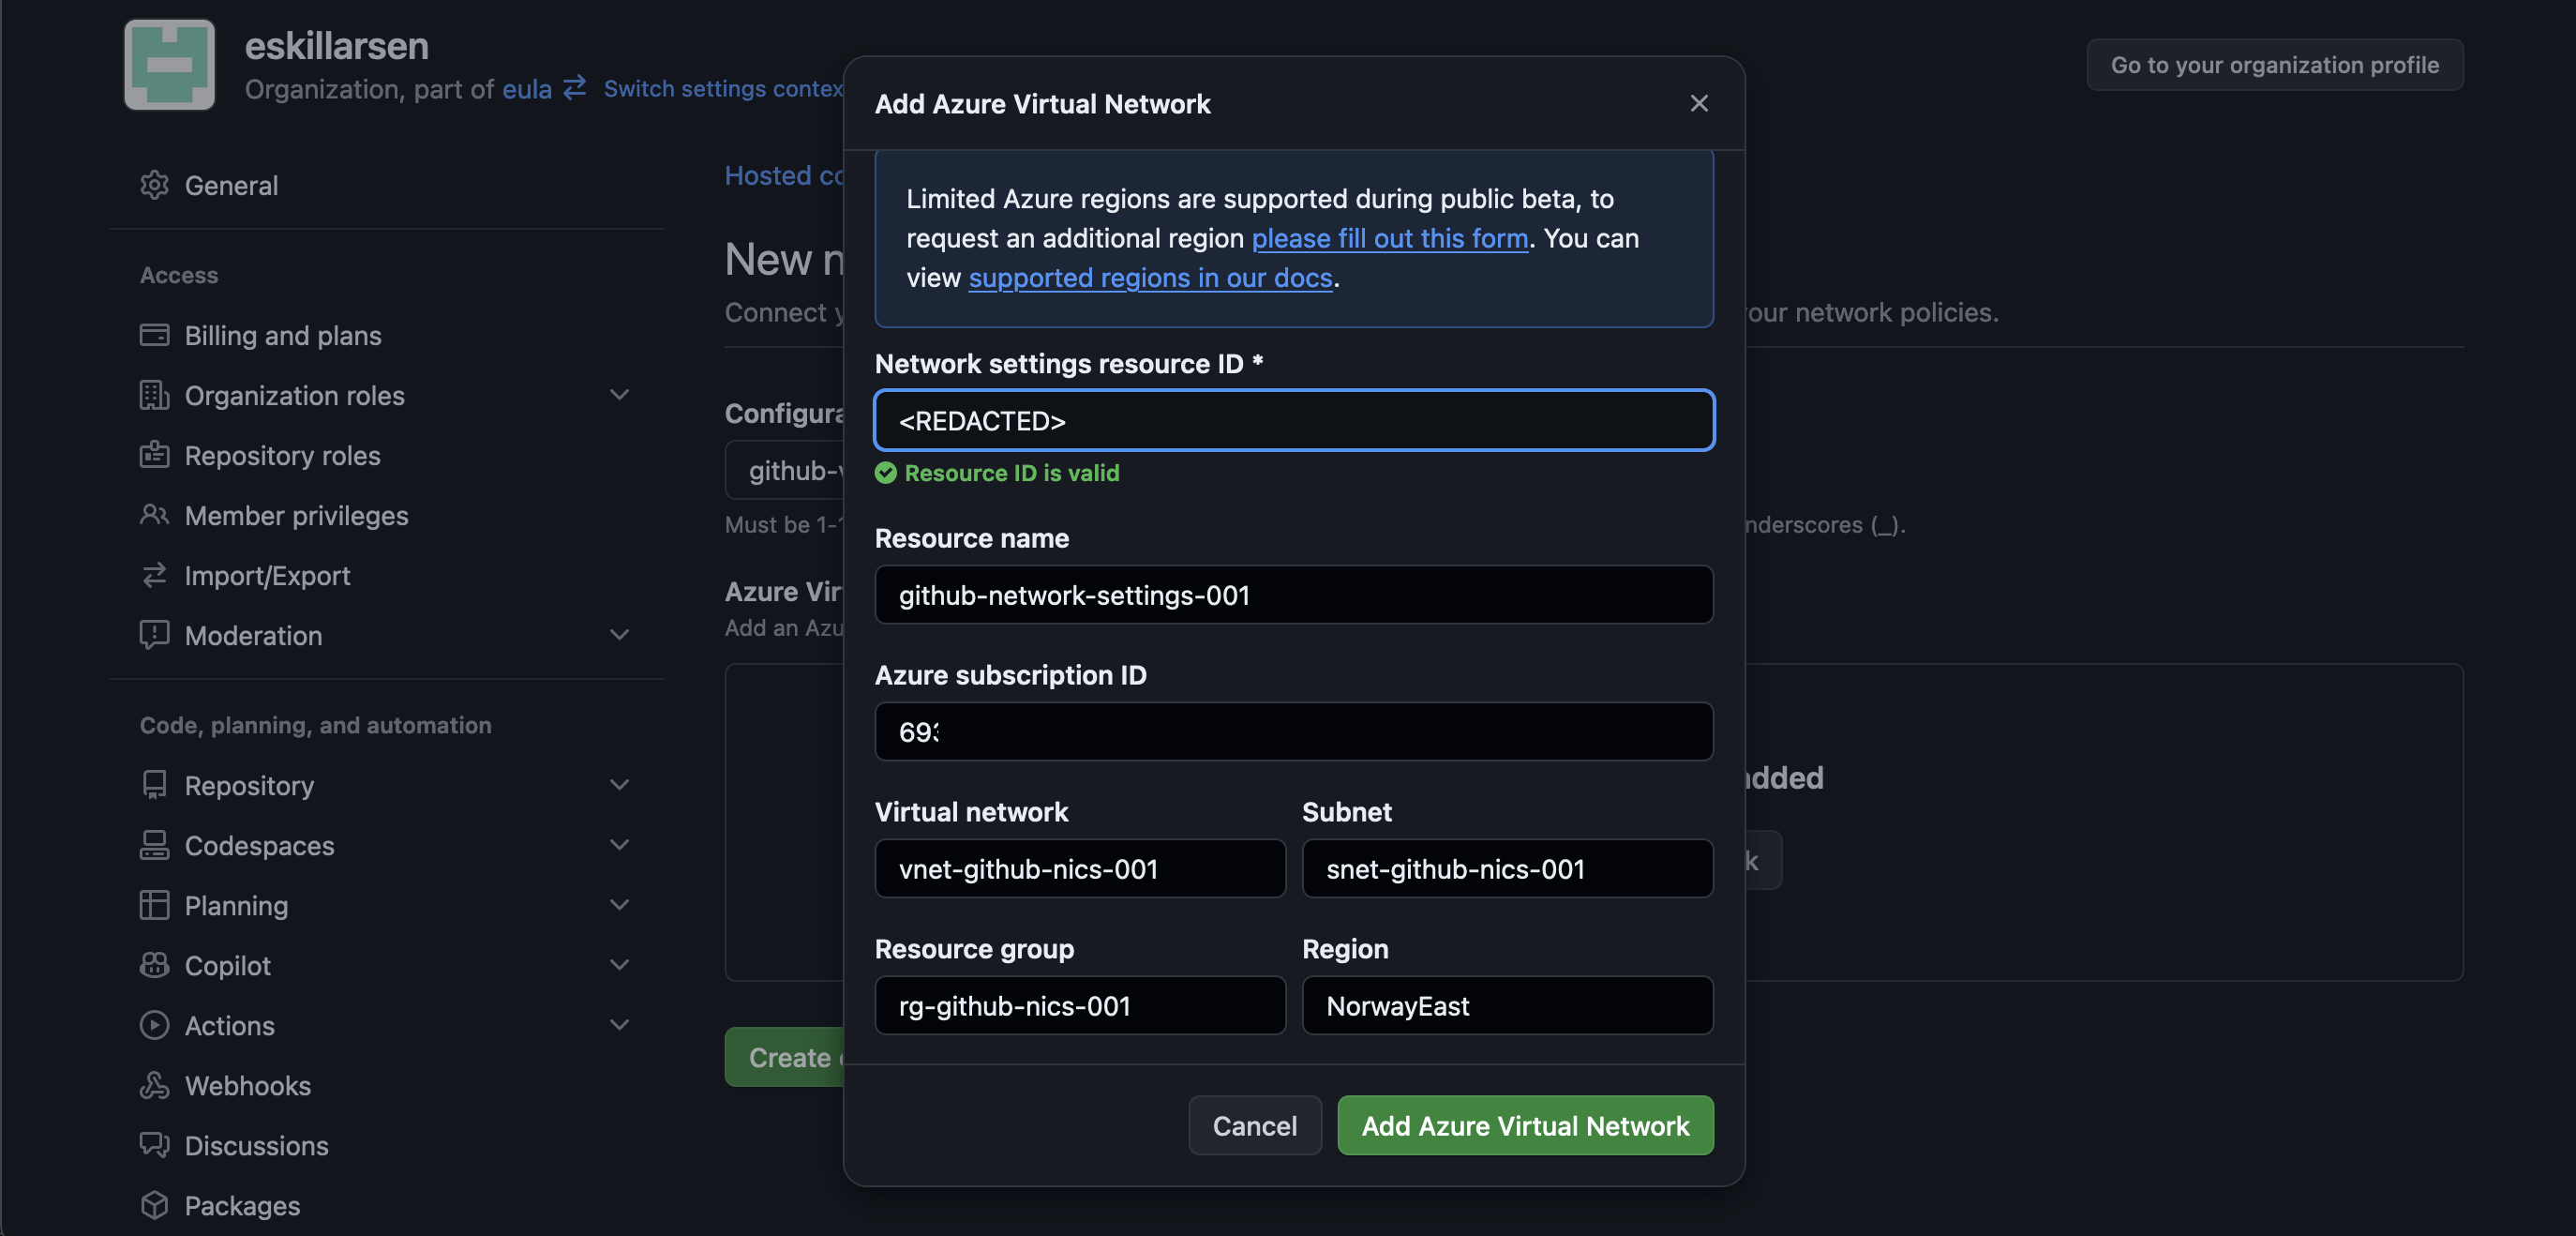Click the Azure subscription ID field

tap(1294, 731)
